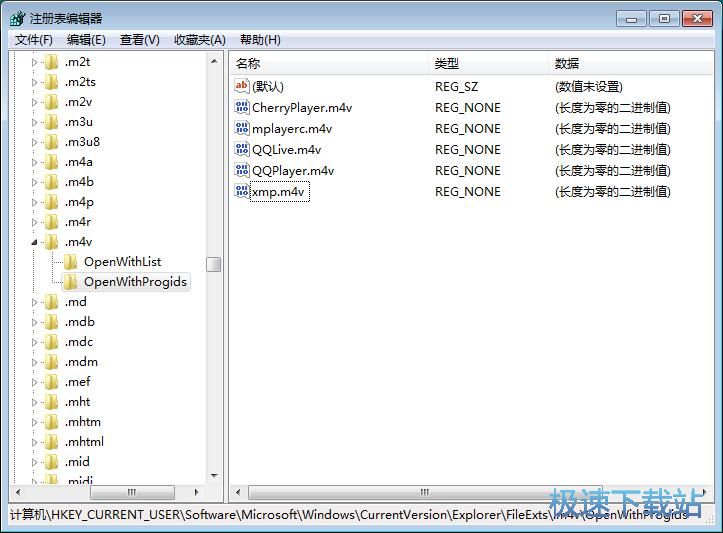Click the folder icon of .m4r key
The width and height of the screenshot is (723, 533).
coord(52,222)
